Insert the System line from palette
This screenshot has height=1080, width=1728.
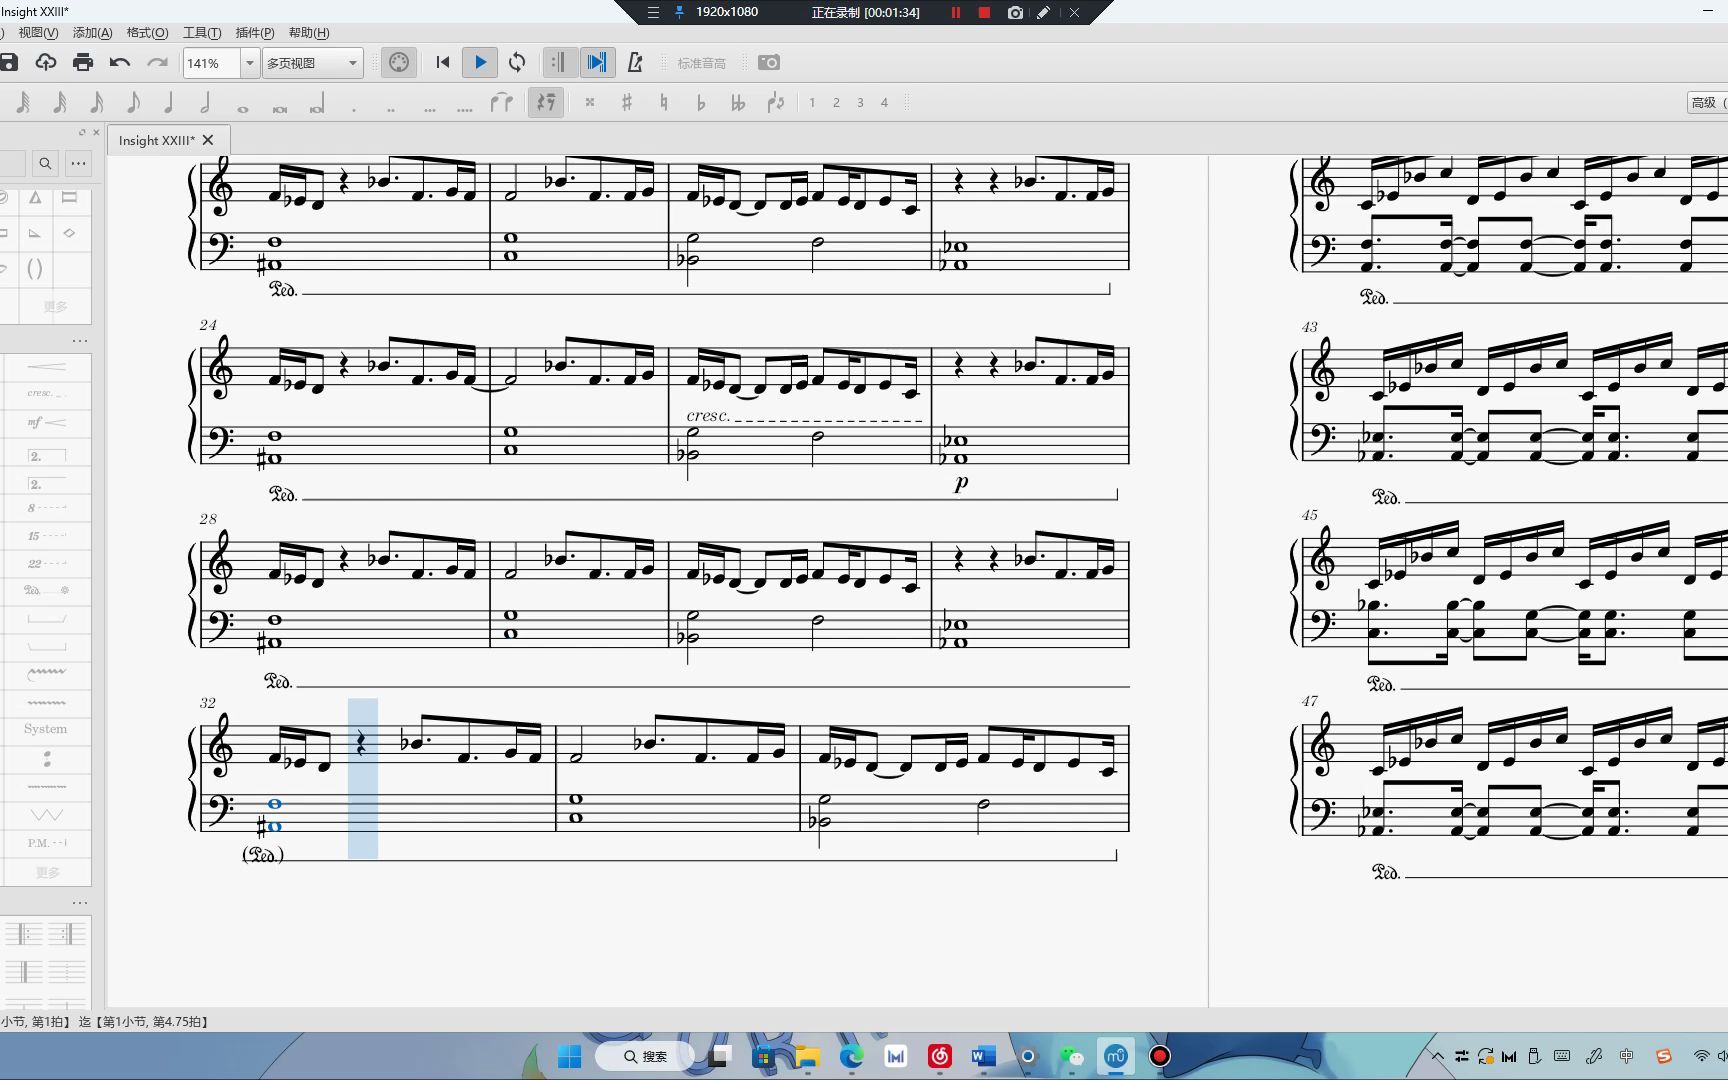46,729
